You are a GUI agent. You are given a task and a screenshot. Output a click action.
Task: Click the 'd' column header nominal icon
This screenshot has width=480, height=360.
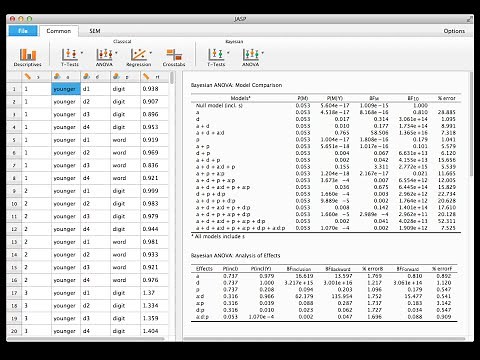pos(86,77)
